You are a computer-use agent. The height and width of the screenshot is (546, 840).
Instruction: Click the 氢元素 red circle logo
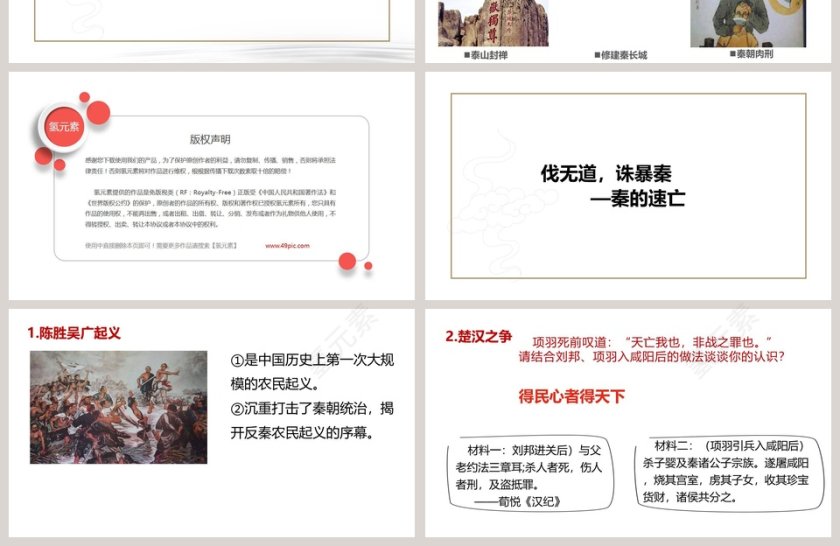[x=64, y=127]
